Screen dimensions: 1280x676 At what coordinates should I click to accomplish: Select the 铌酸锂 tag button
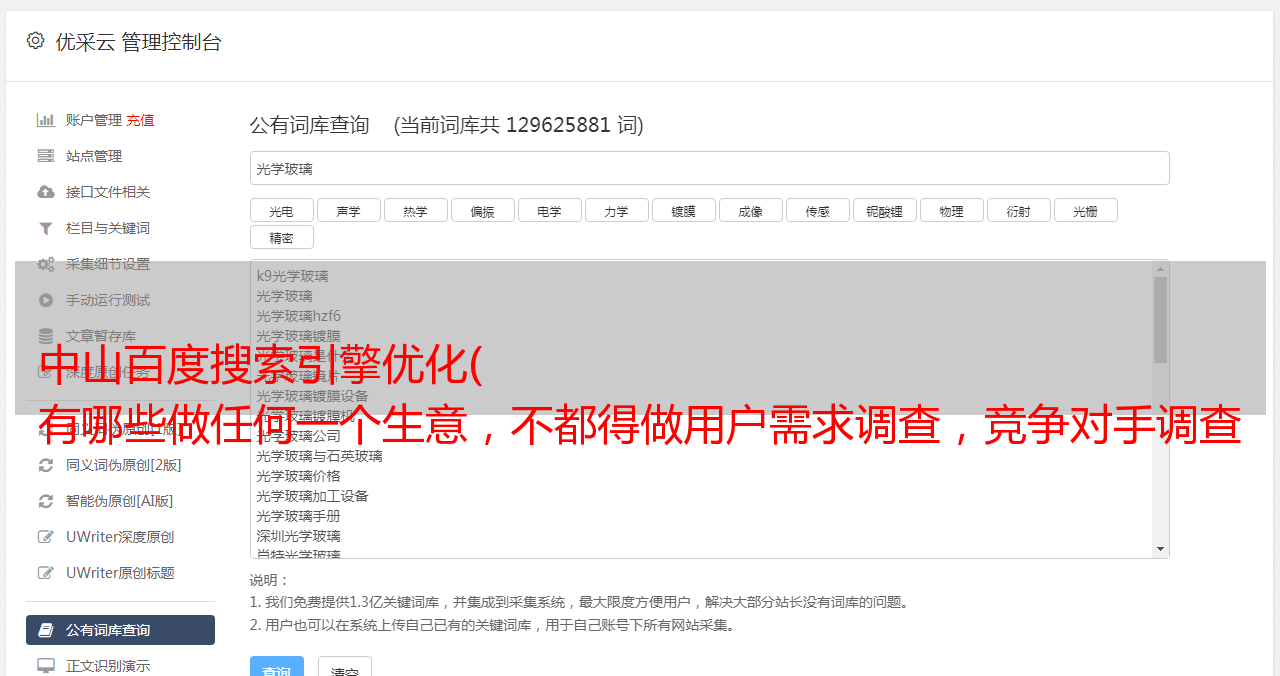pyautogui.click(x=885, y=210)
